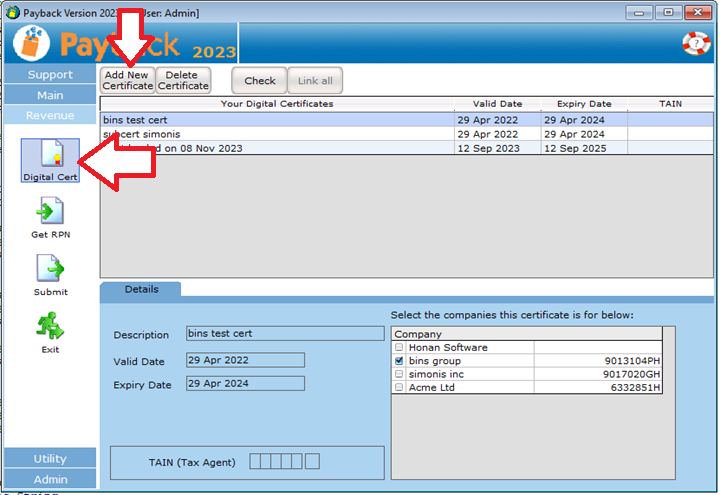
Task: Click the first TAIN digit box
Action: (x=256, y=461)
